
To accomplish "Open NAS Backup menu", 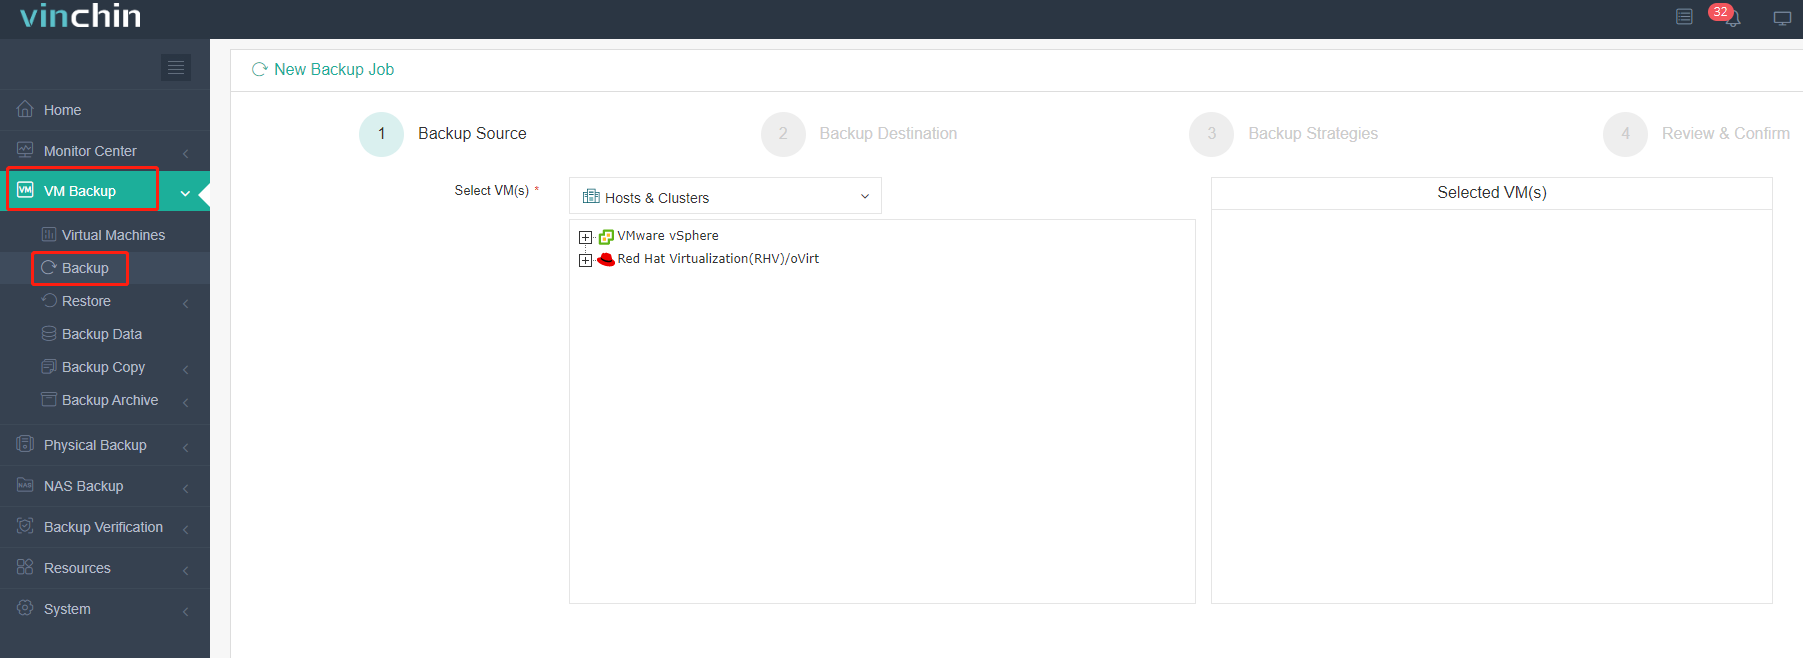I will coord(105,486).
